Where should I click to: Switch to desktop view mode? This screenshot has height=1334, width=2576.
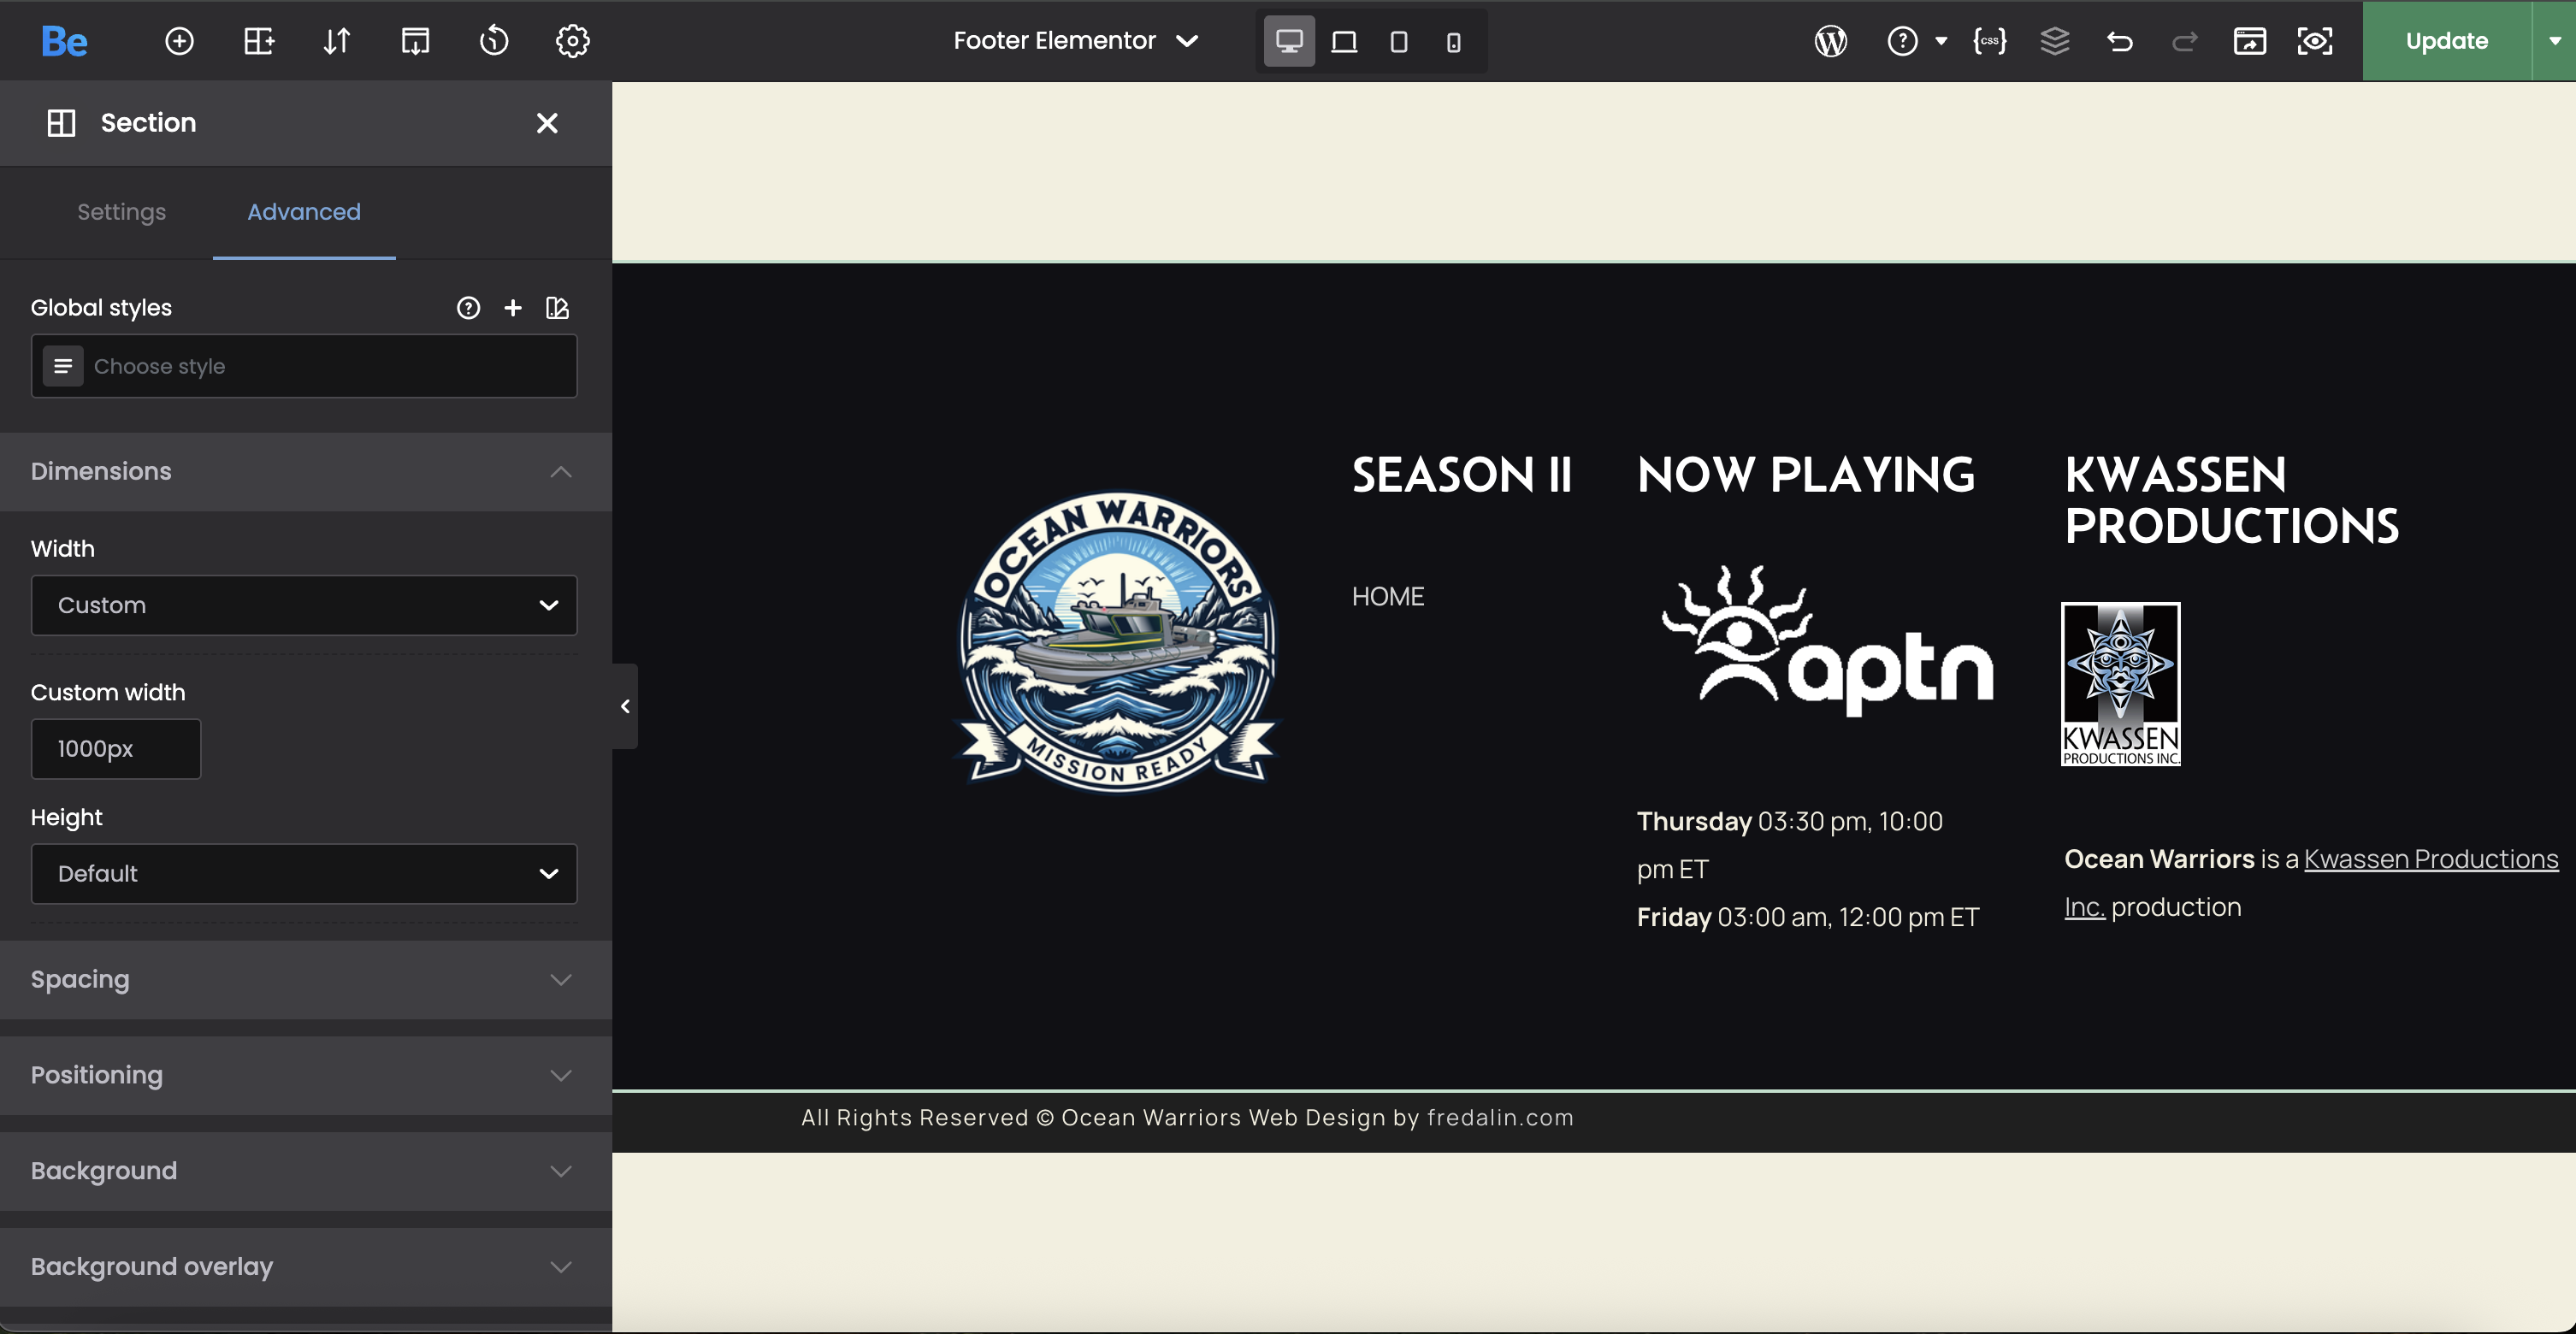[x=1289, y=41]
